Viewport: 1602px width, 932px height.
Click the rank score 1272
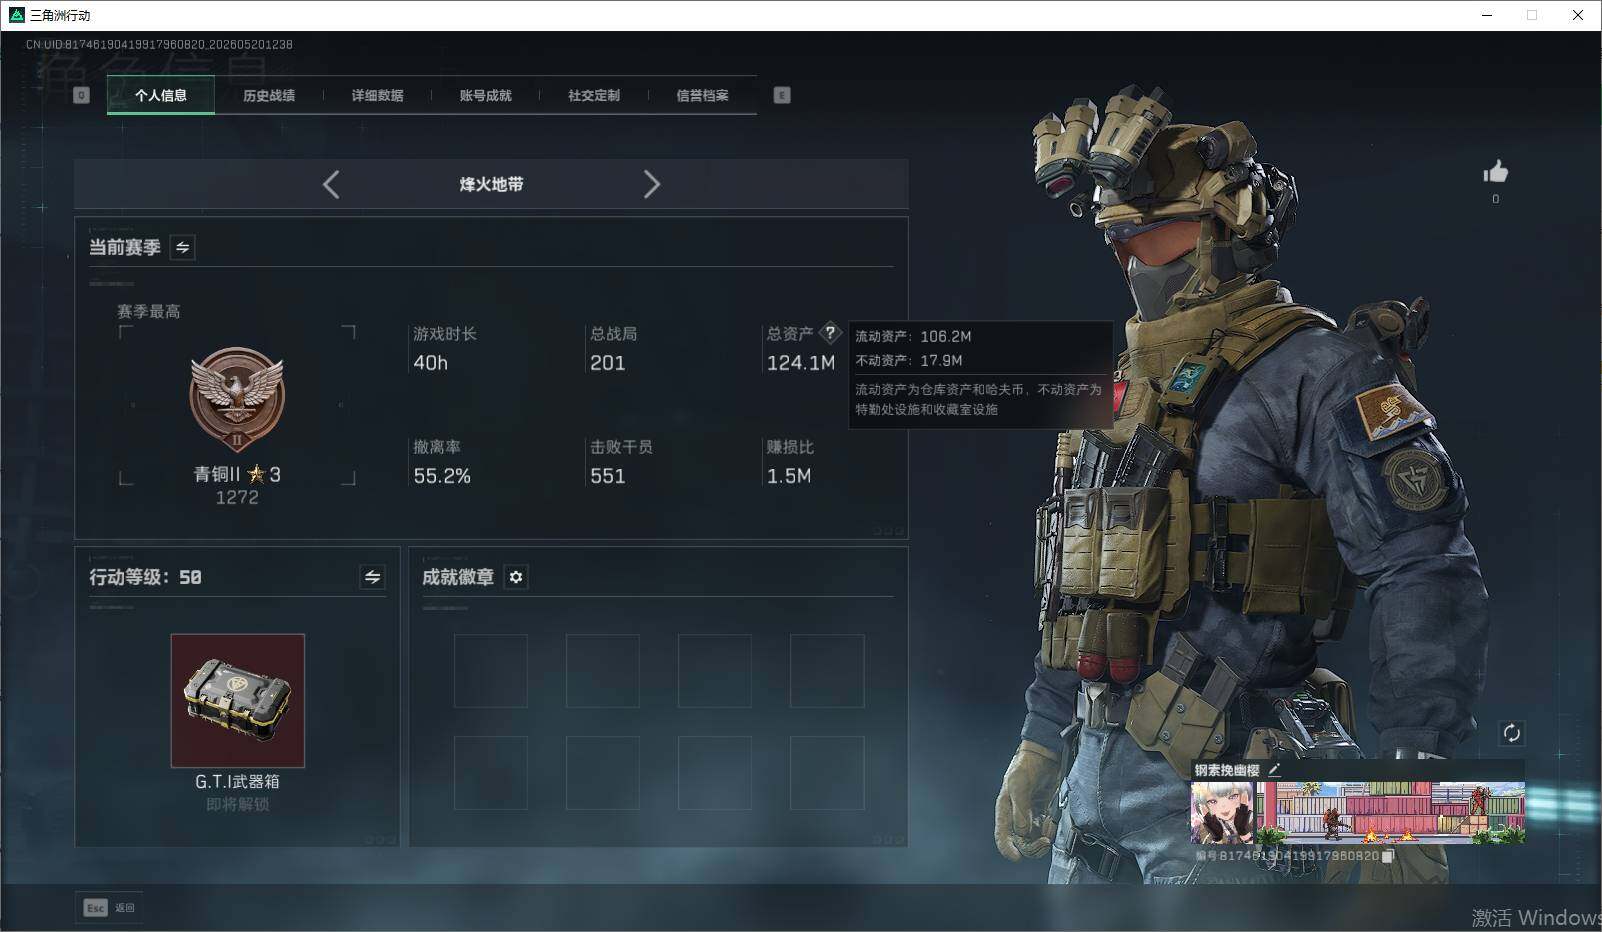pos(237,498)
